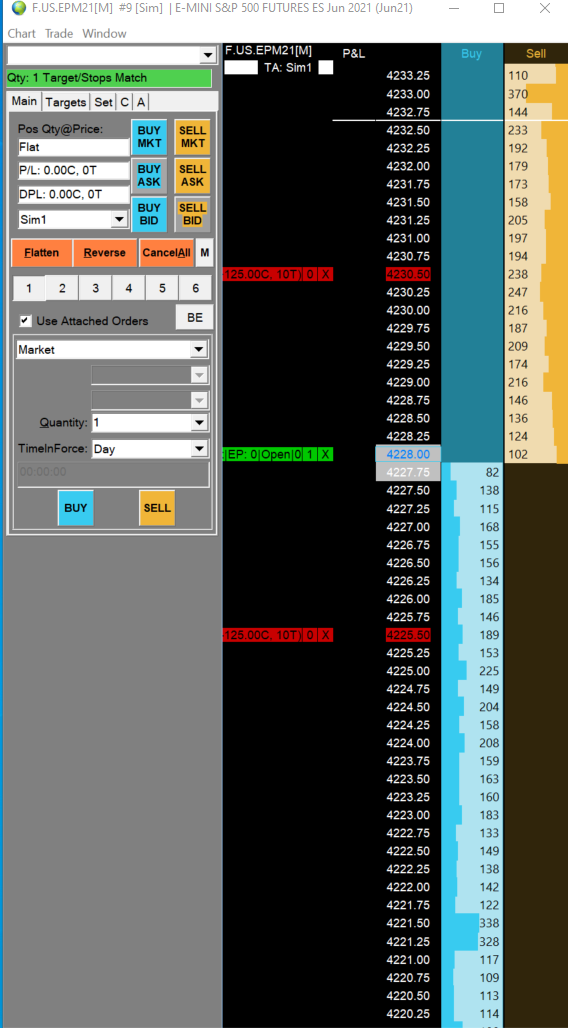Click the red stop price 4230.50
This screenshot has height=1028, width=568.
[x=408, y=274]
